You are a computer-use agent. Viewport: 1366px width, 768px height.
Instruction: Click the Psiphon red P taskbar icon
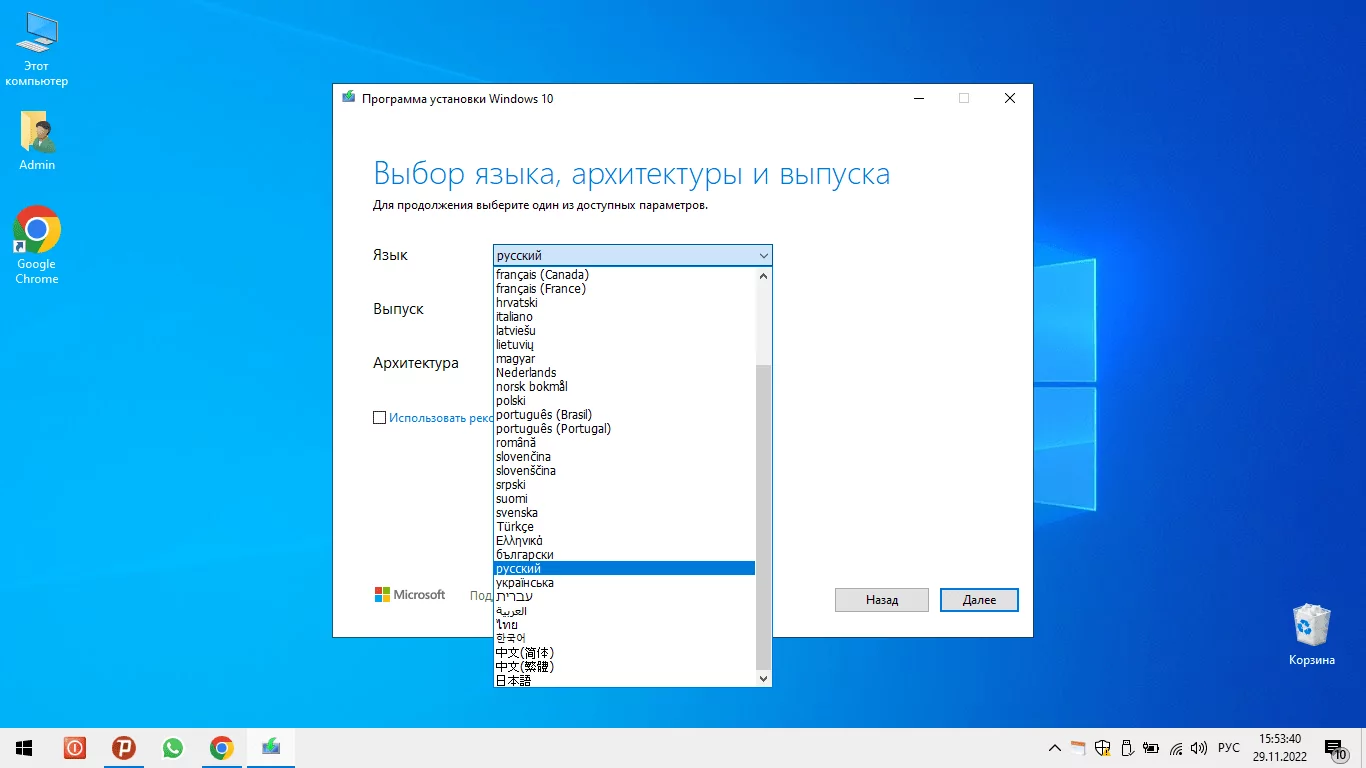124,748
